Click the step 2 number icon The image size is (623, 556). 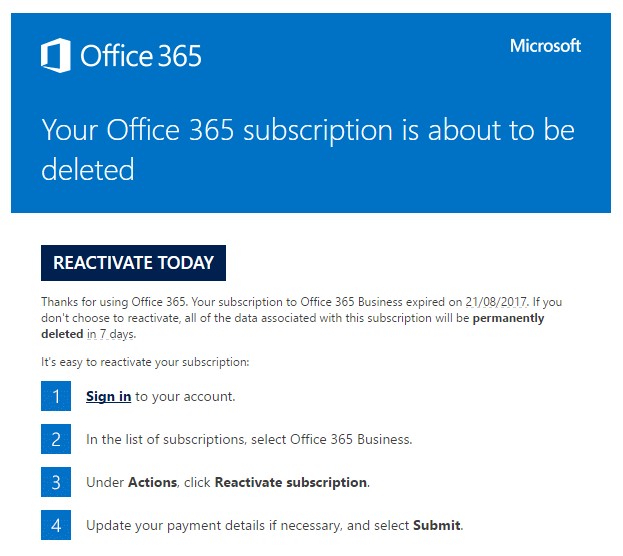coord(56,439)
